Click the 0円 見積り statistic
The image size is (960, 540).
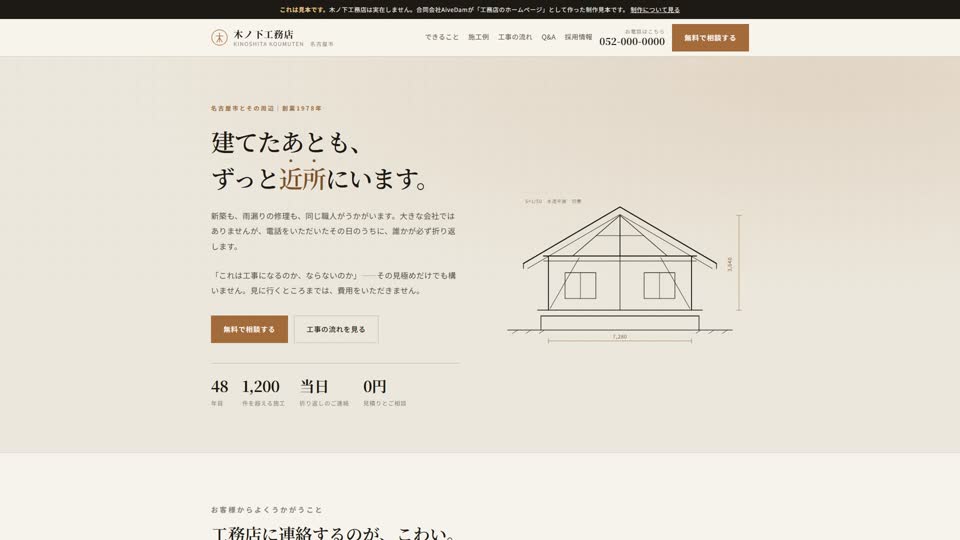click(384, 392)
